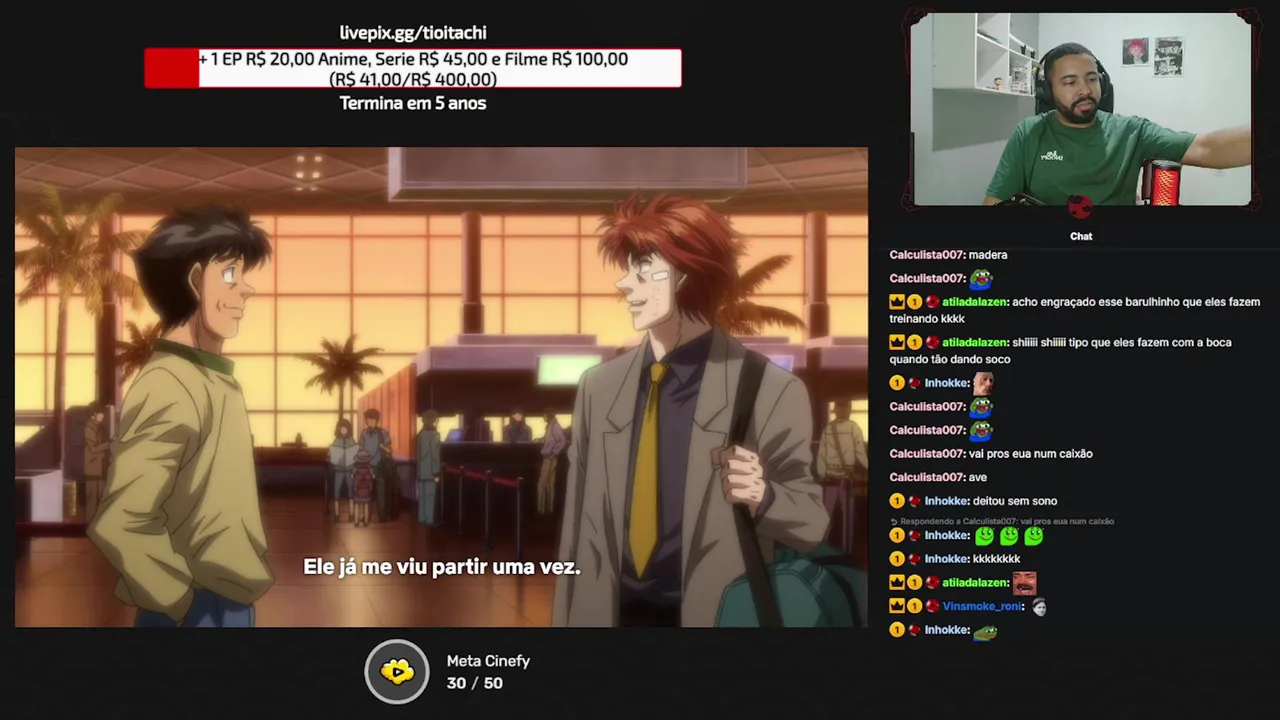Click Inhokke's name beside 'deitou sem sono'

click(947, 501)
